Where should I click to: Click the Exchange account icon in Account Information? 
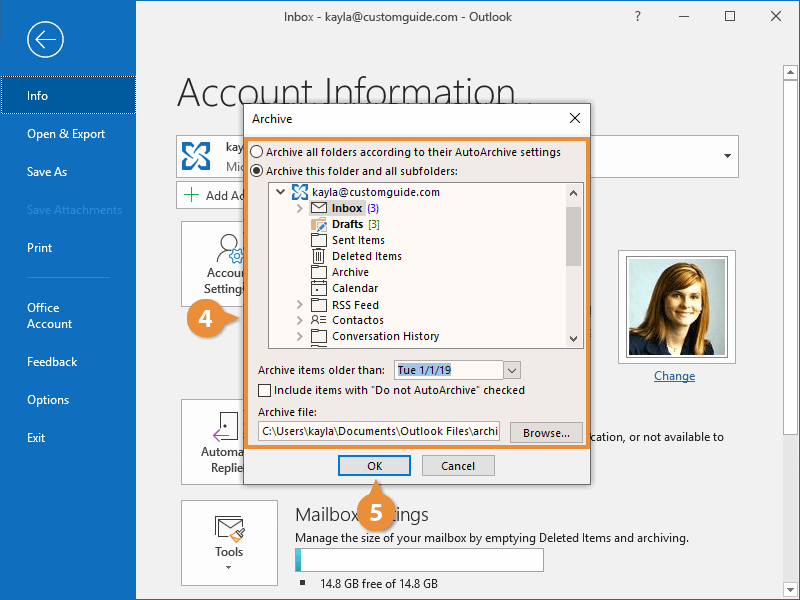coord(196,156)
